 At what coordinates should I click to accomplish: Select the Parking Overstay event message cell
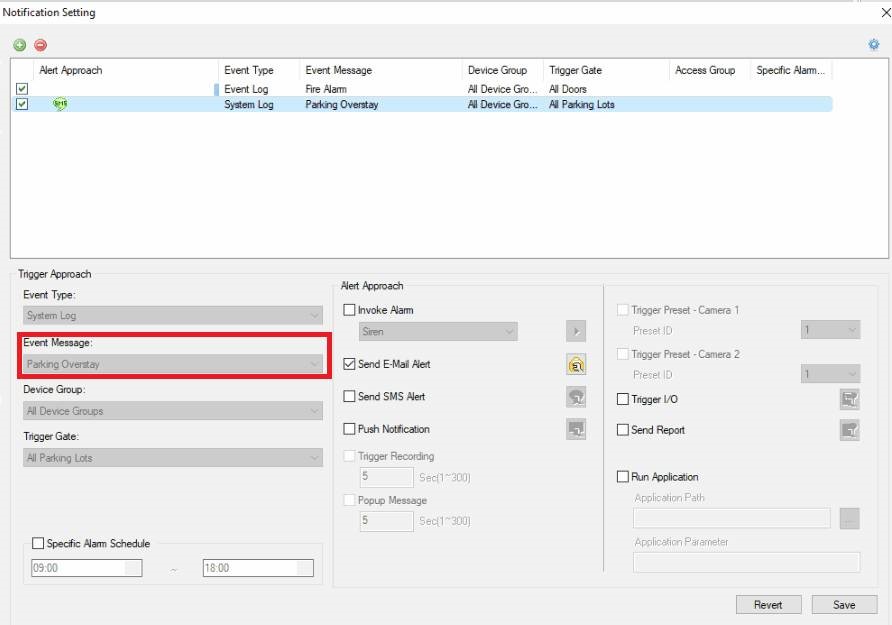[x=342, y=105]
